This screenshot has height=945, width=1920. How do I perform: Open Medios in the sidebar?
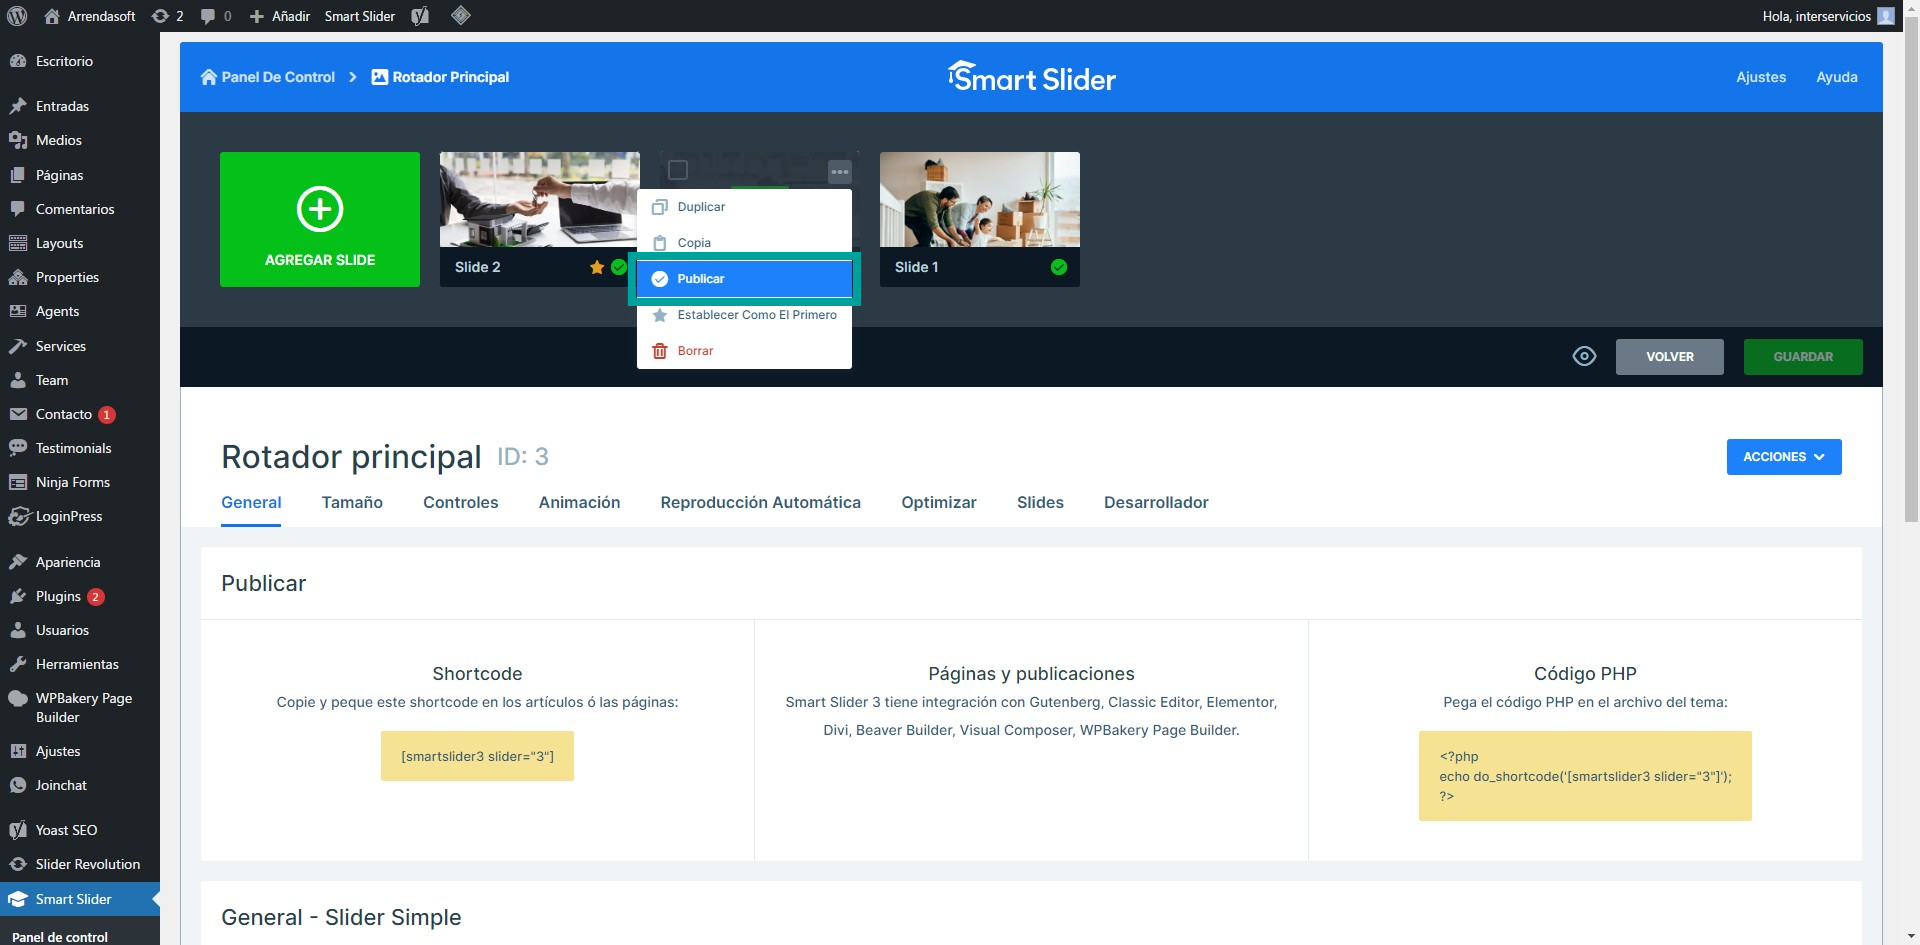(80, 140)
